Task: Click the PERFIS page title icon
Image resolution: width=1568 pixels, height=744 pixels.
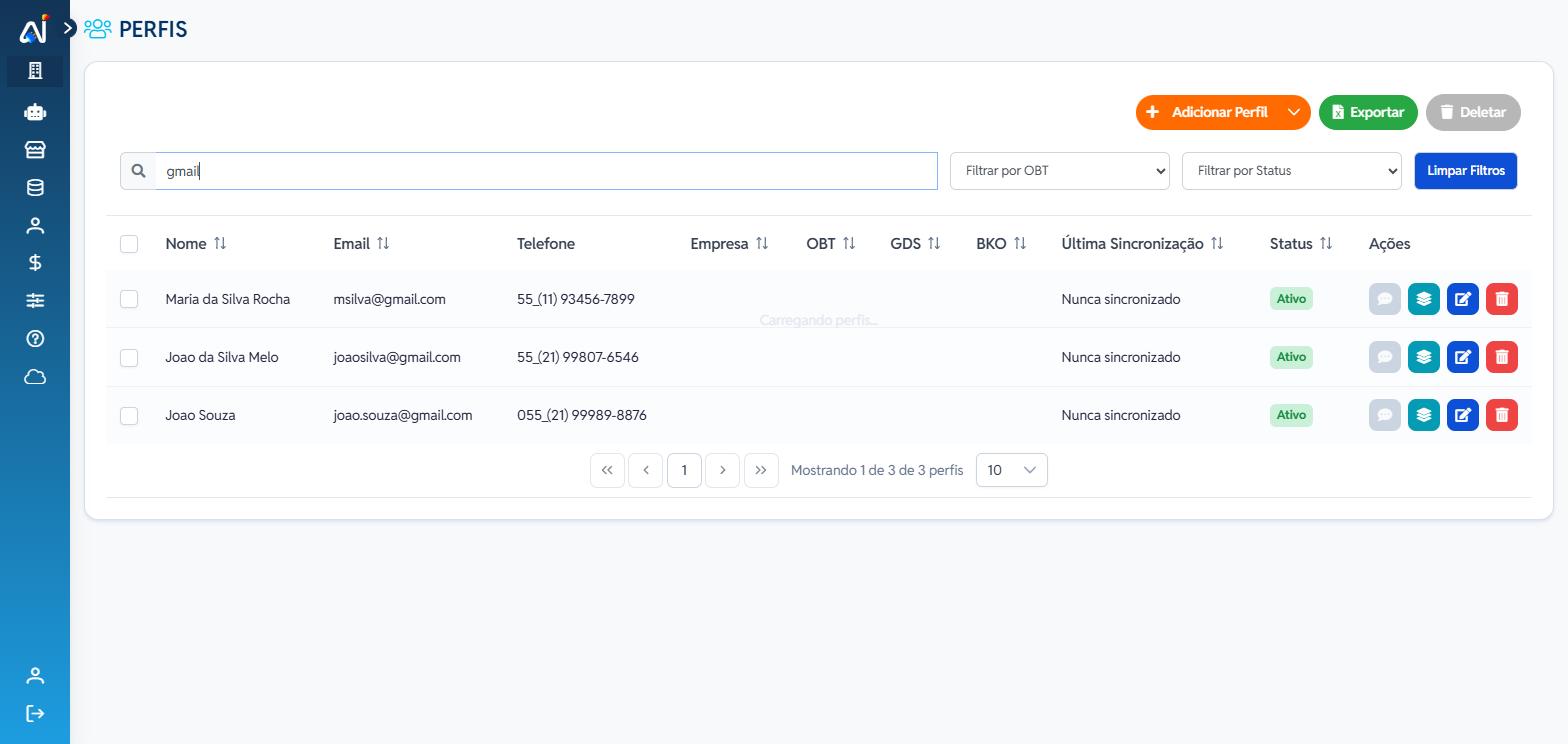Action: point(98,29)
